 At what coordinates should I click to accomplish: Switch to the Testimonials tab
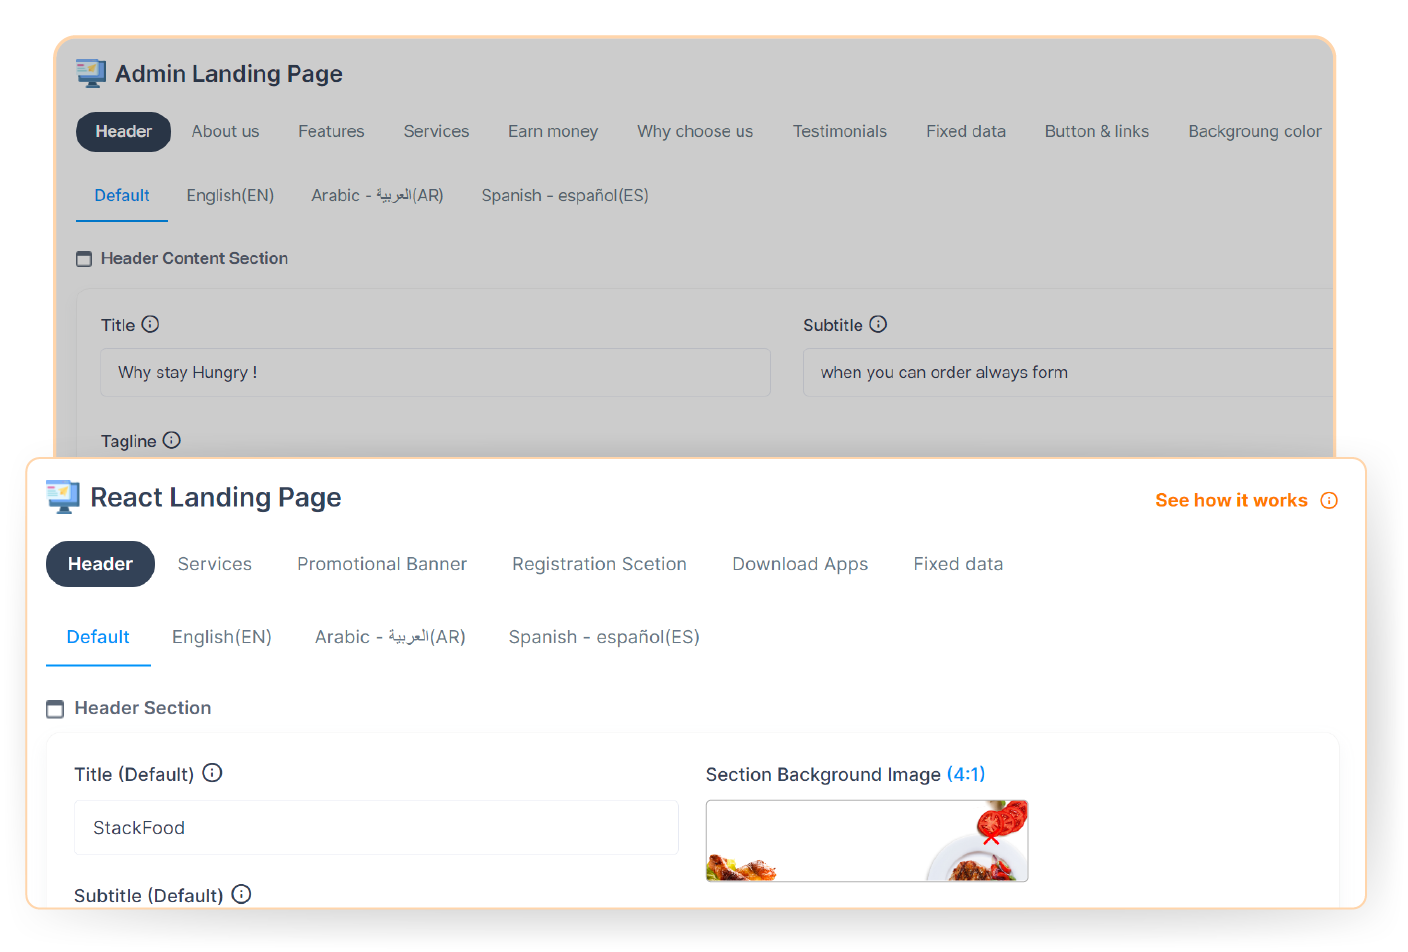[840, 131]
